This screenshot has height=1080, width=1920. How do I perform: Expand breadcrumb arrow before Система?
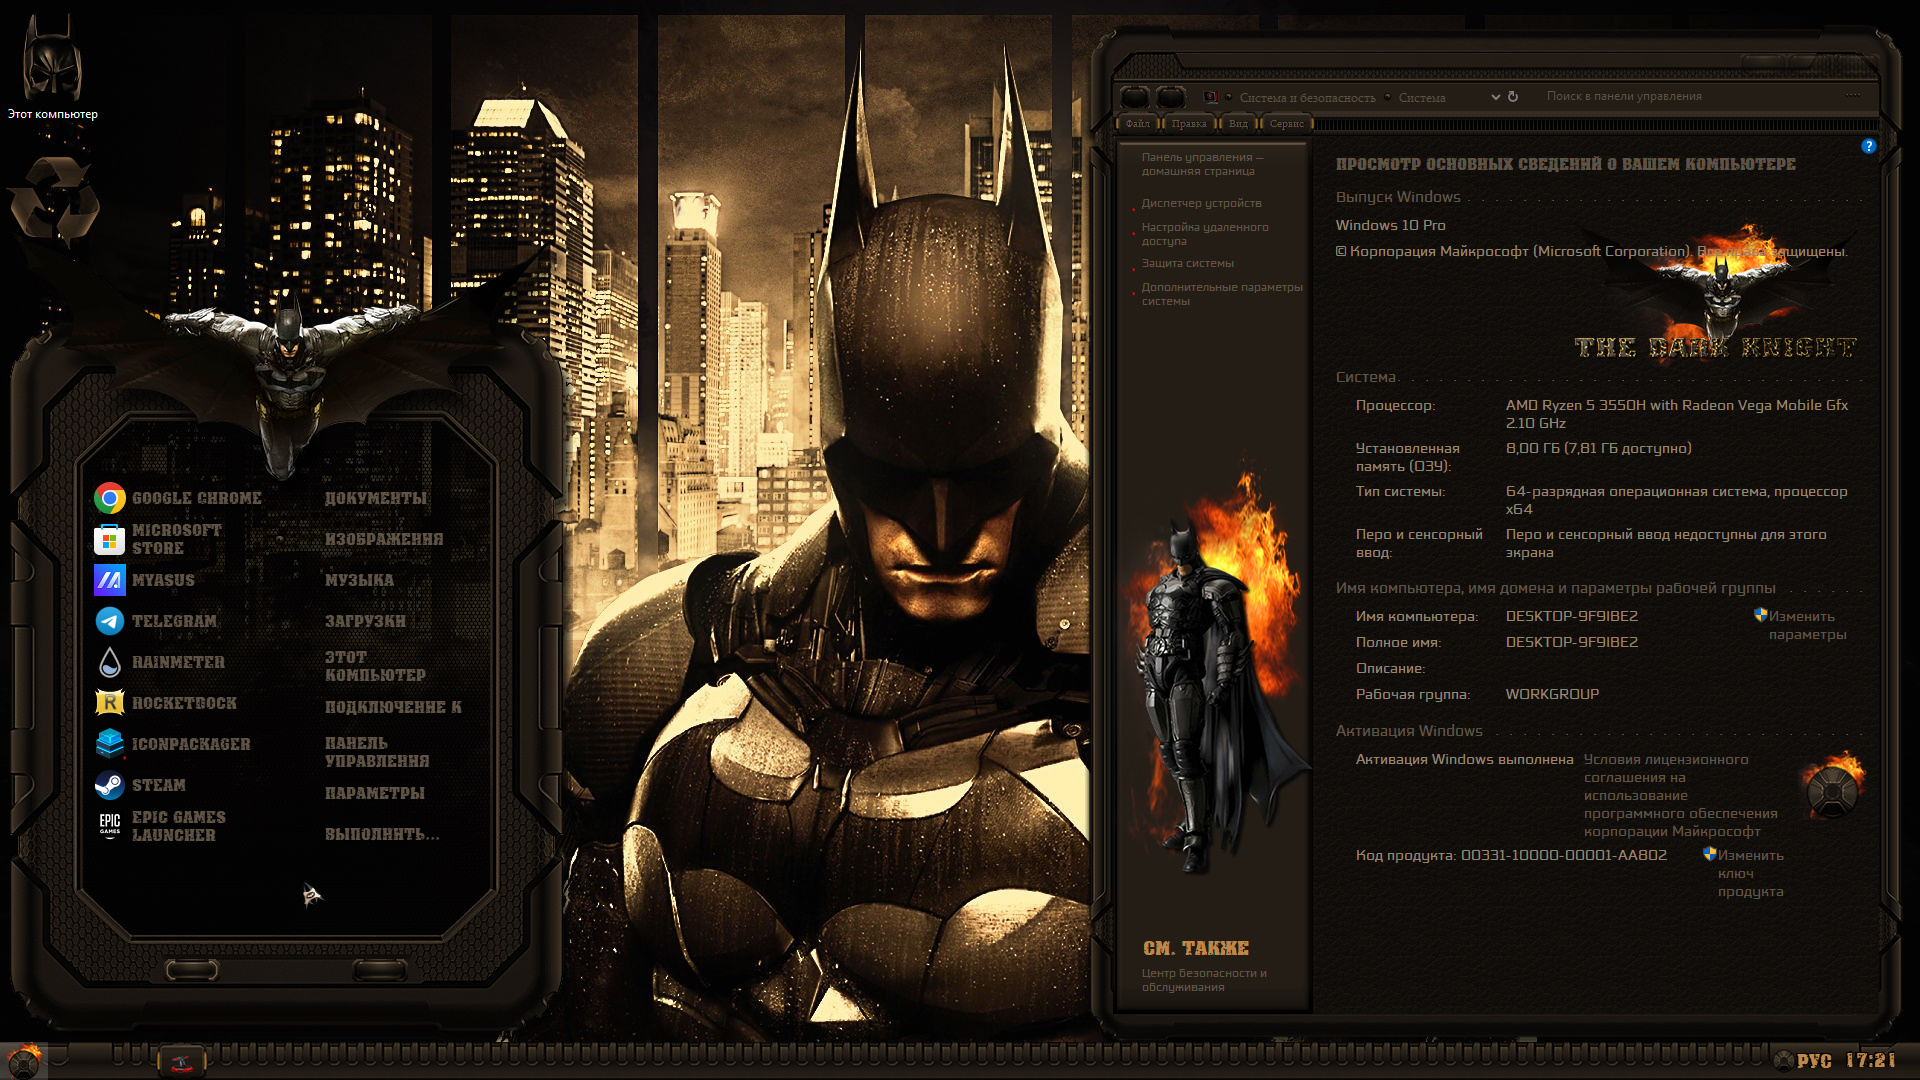[1388, 97]
